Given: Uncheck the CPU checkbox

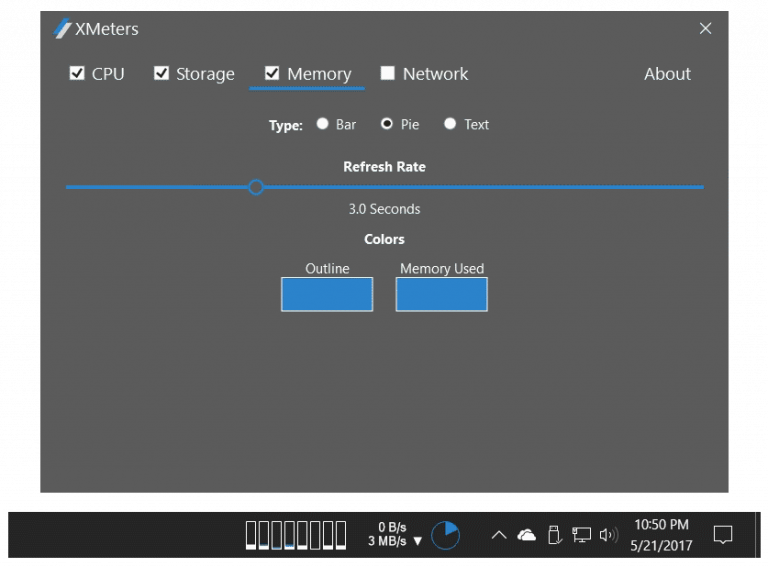Looking at the screenshot, I should 77,73.
